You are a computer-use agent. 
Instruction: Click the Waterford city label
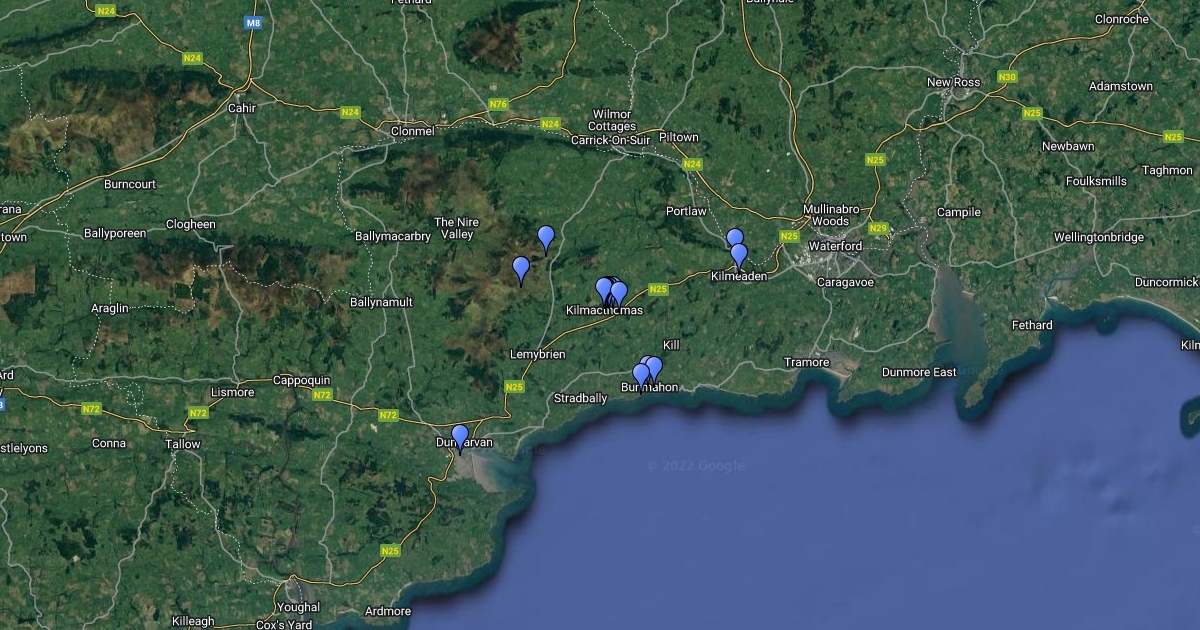point(835,246)
